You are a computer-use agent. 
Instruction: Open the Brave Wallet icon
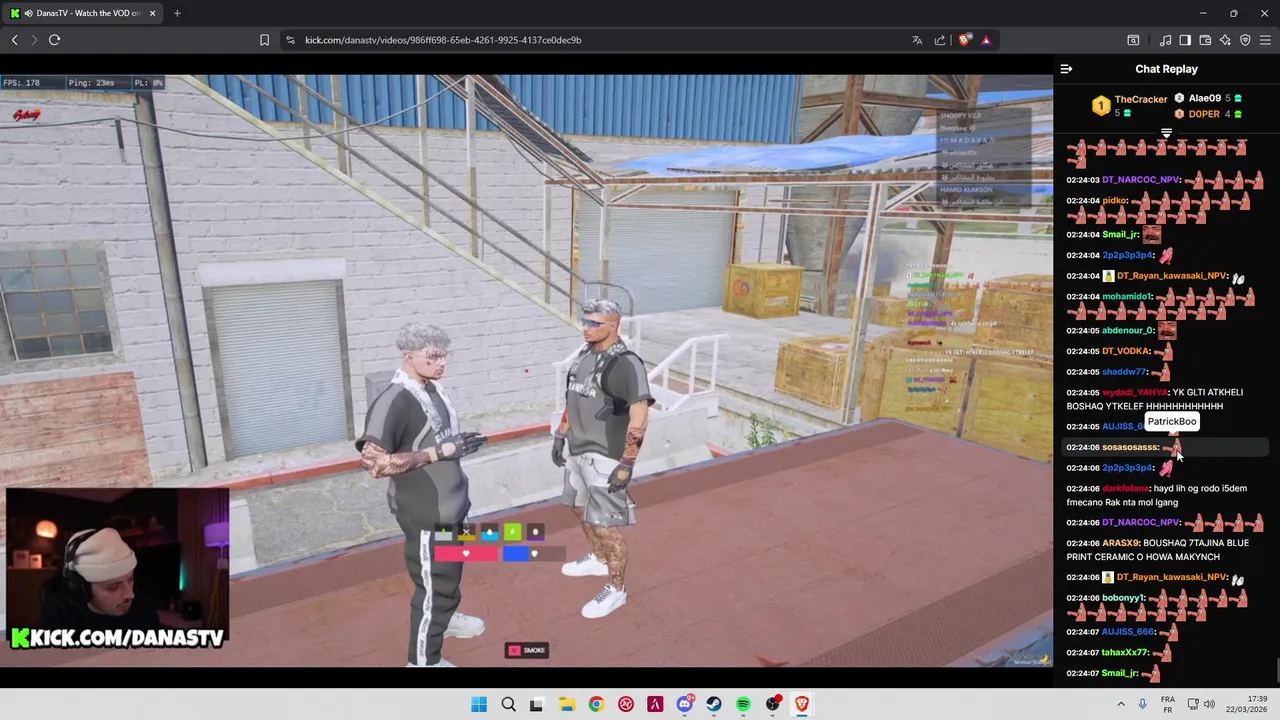tap(1205, 40)
